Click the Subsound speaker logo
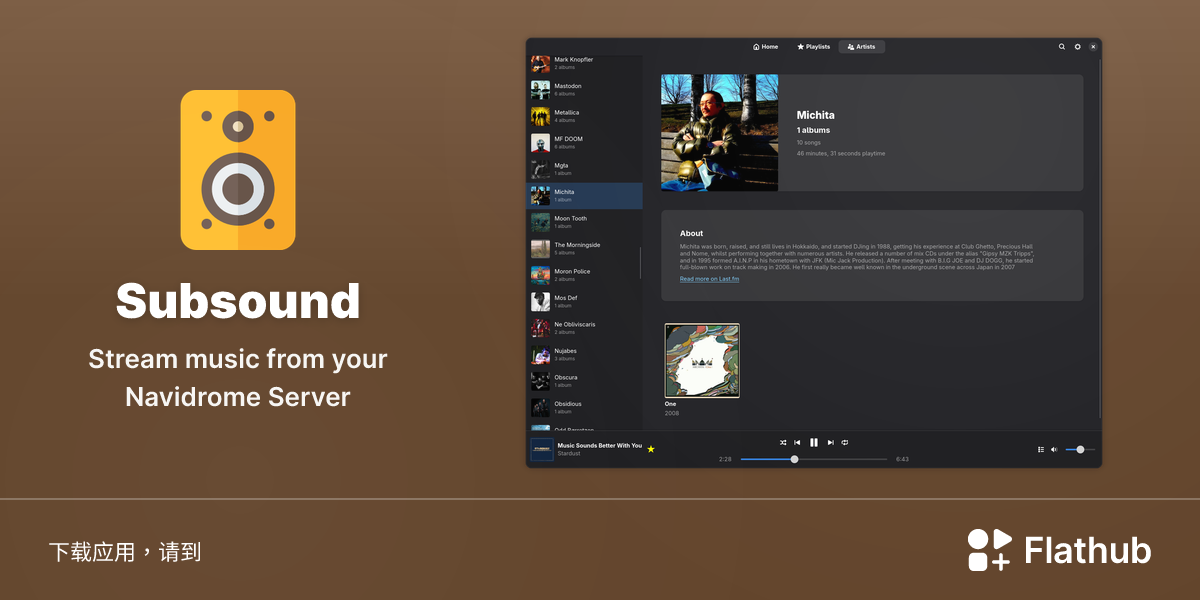 pyautogui.click(x=238, y=170)
